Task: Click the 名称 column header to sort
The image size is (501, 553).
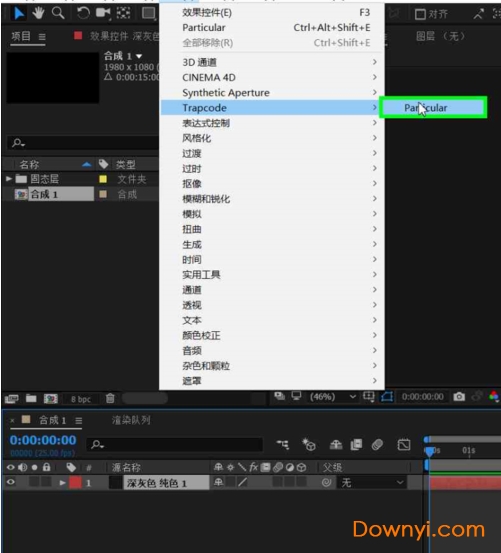Action: pos(29,164)
